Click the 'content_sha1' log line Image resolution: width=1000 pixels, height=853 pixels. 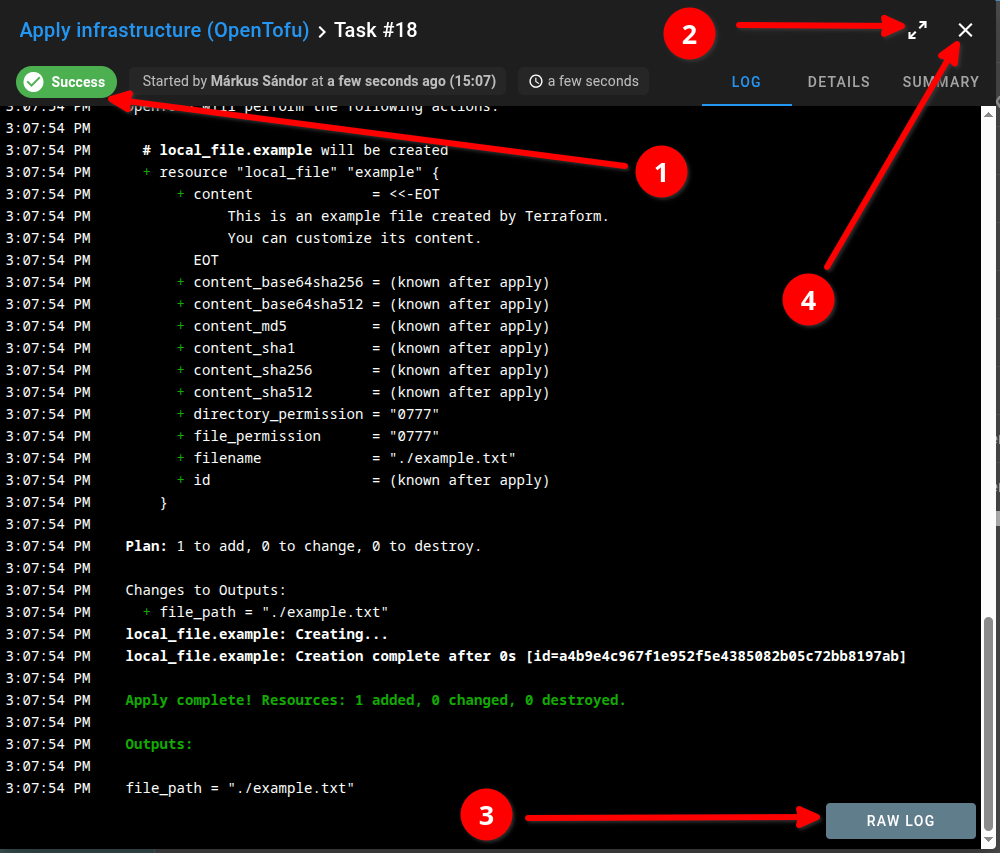click(x=363, y=348)
